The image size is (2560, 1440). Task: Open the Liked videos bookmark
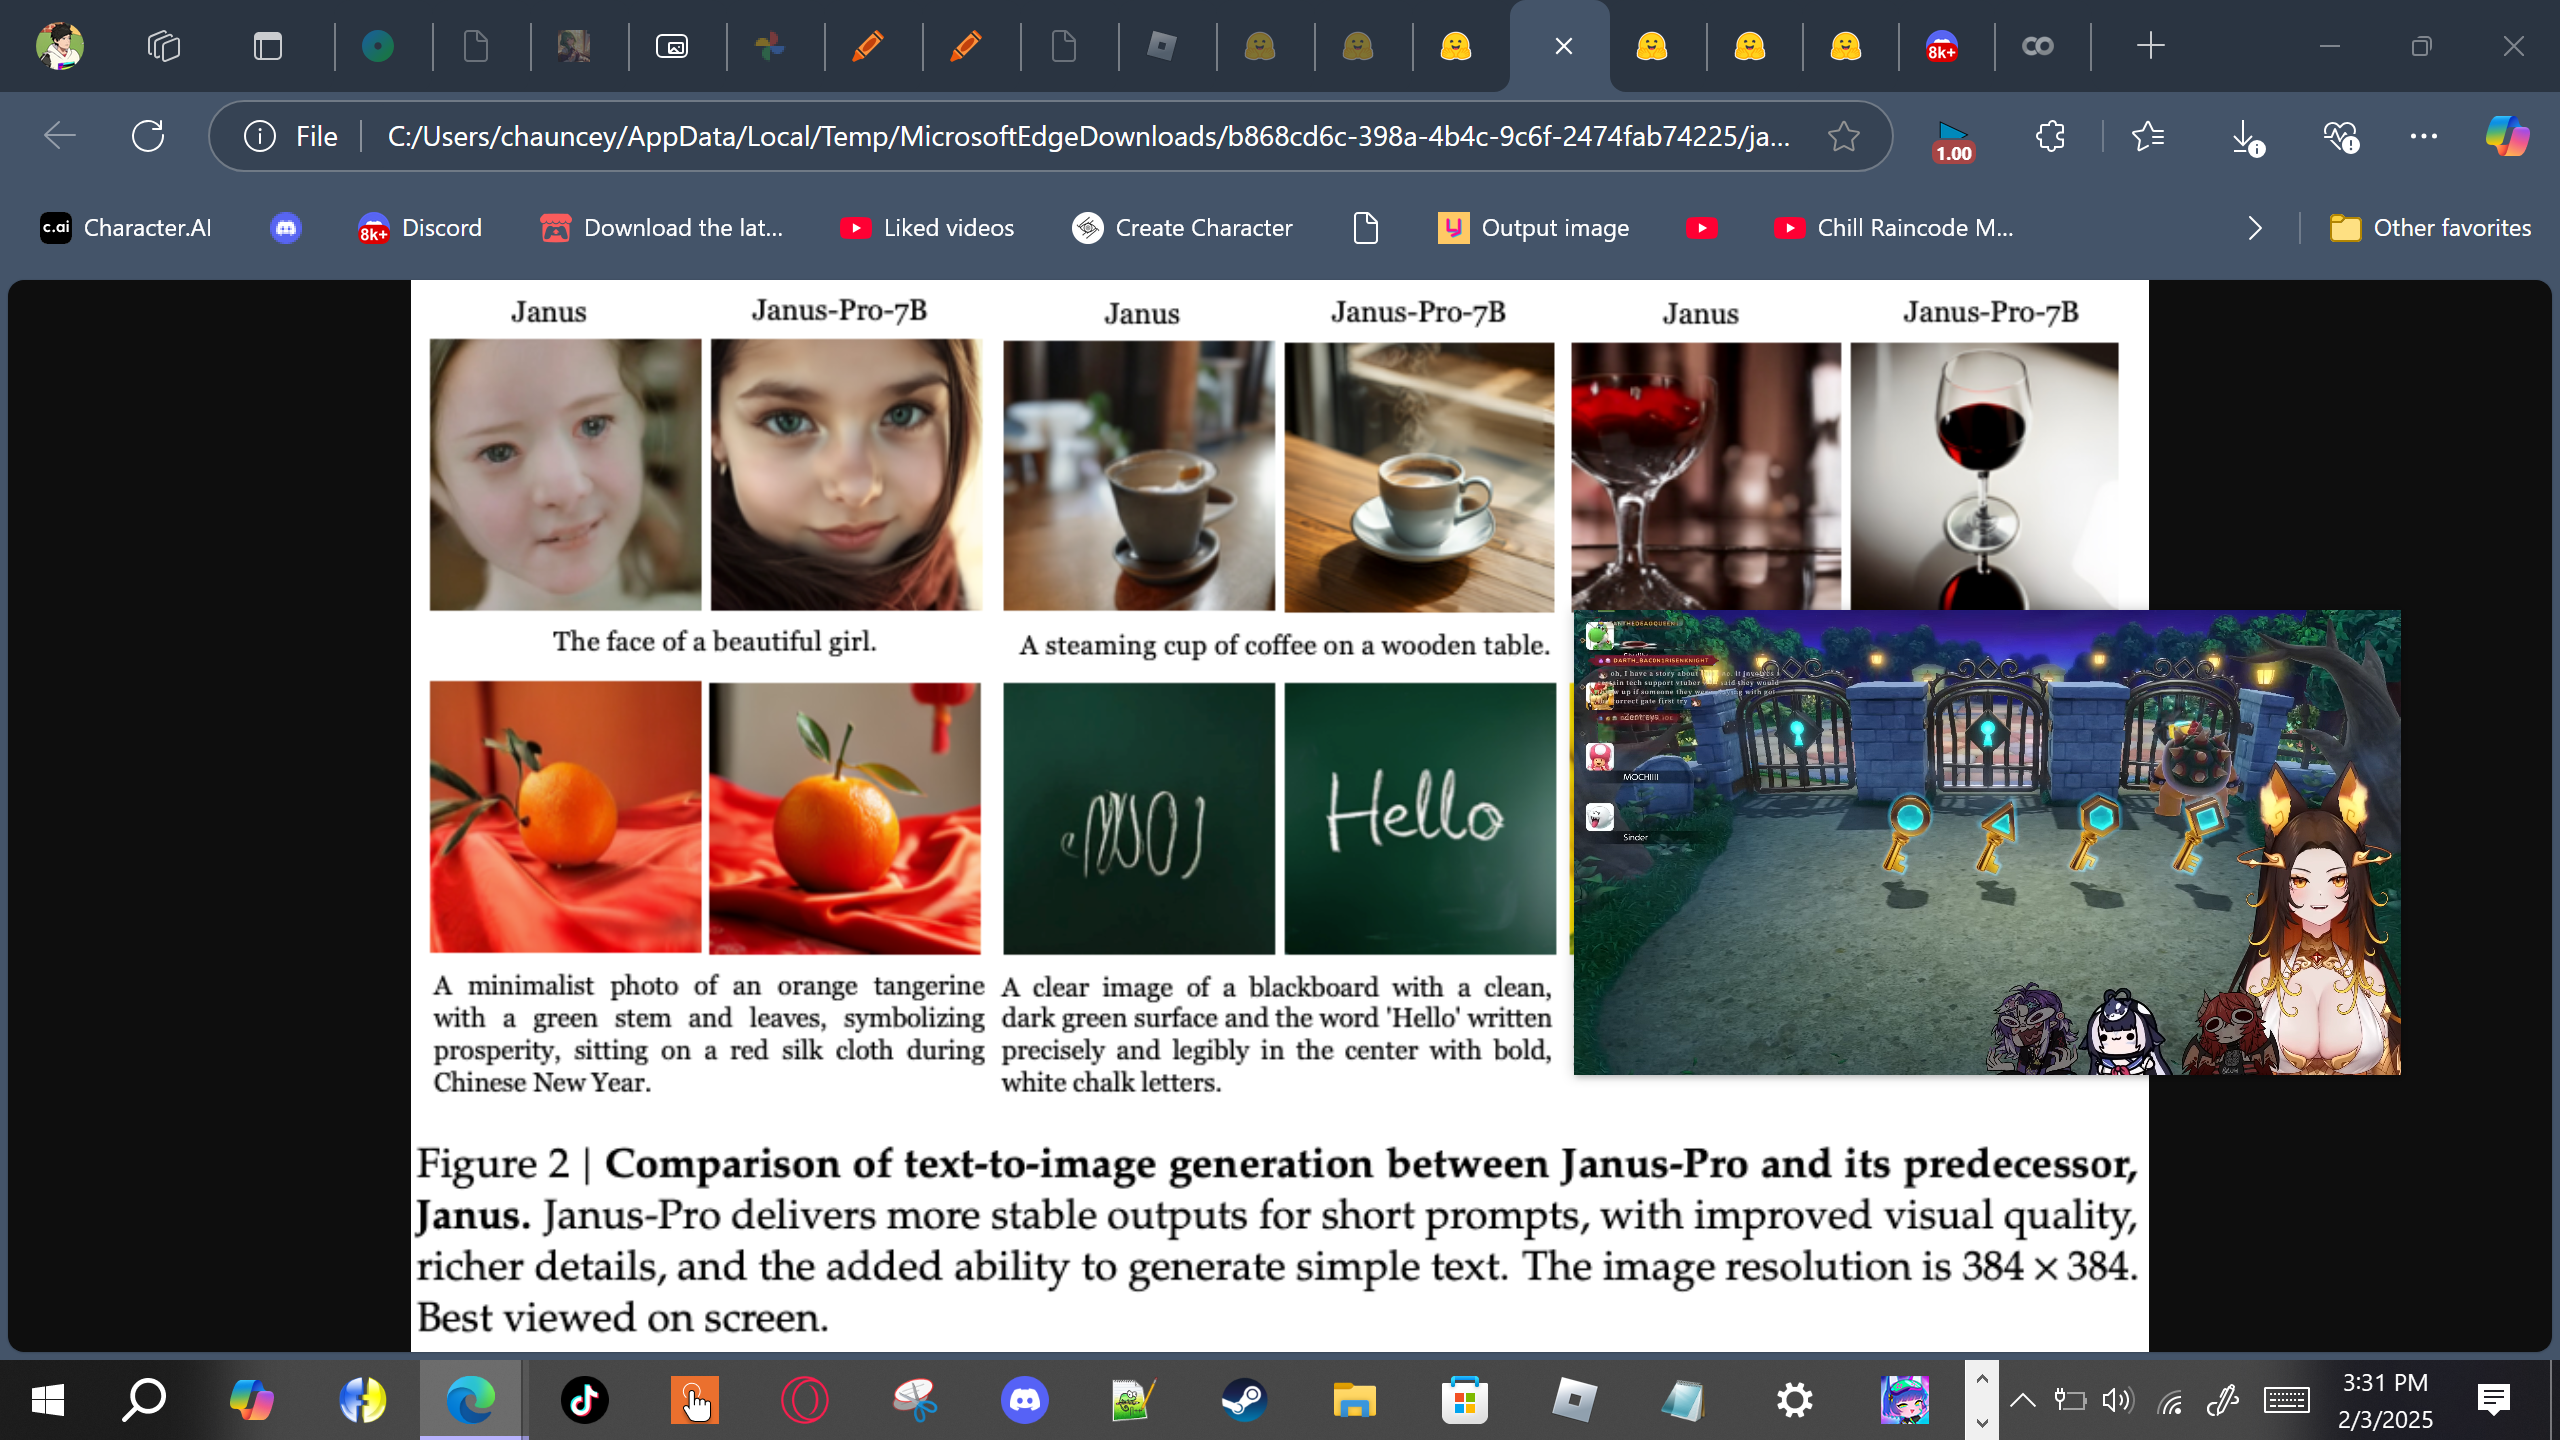click(x=927, y=228)
